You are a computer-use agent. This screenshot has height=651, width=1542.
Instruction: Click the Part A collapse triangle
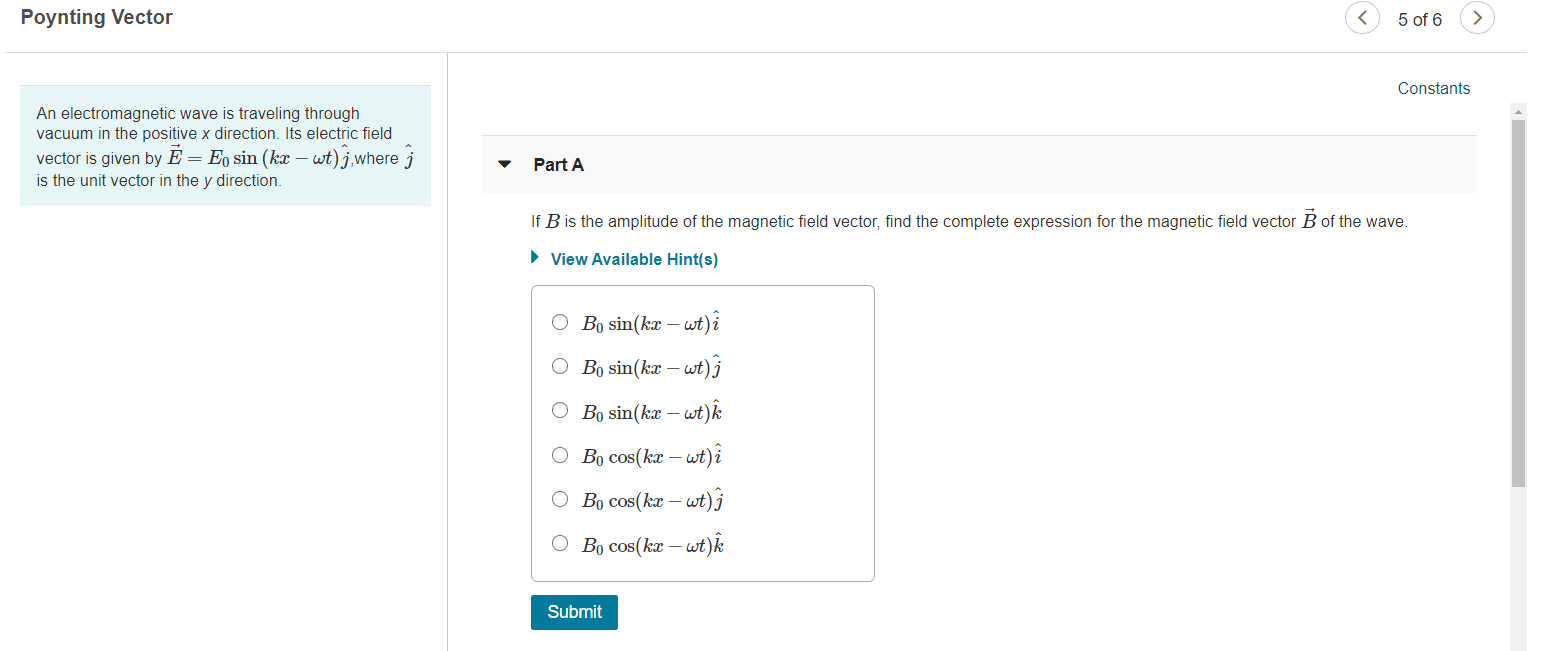pyautogui.click(x=504, y=164)
